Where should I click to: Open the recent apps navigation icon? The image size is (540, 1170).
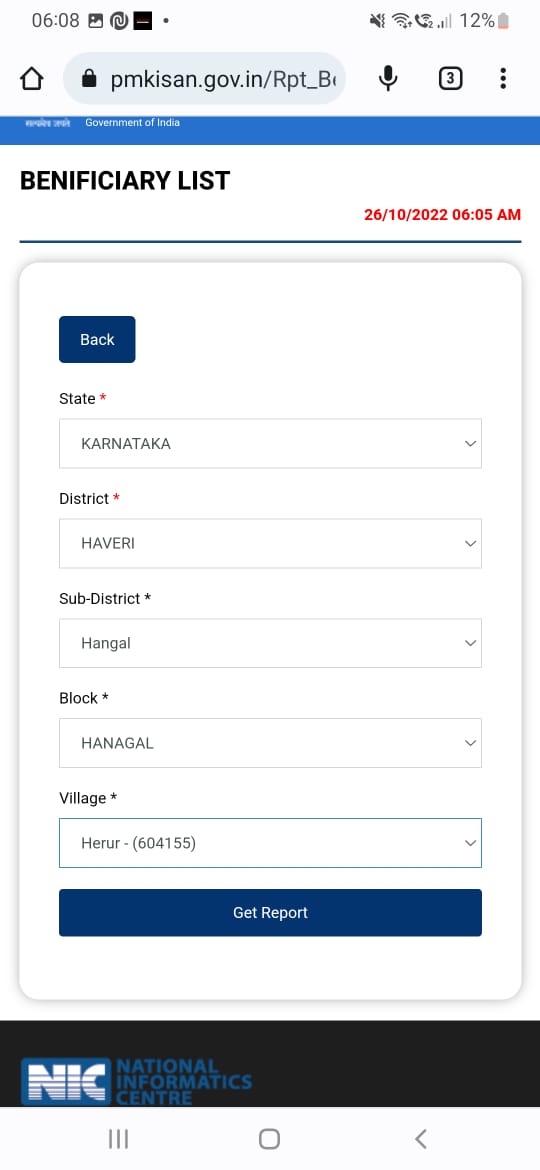click(x=119, y=1139)
